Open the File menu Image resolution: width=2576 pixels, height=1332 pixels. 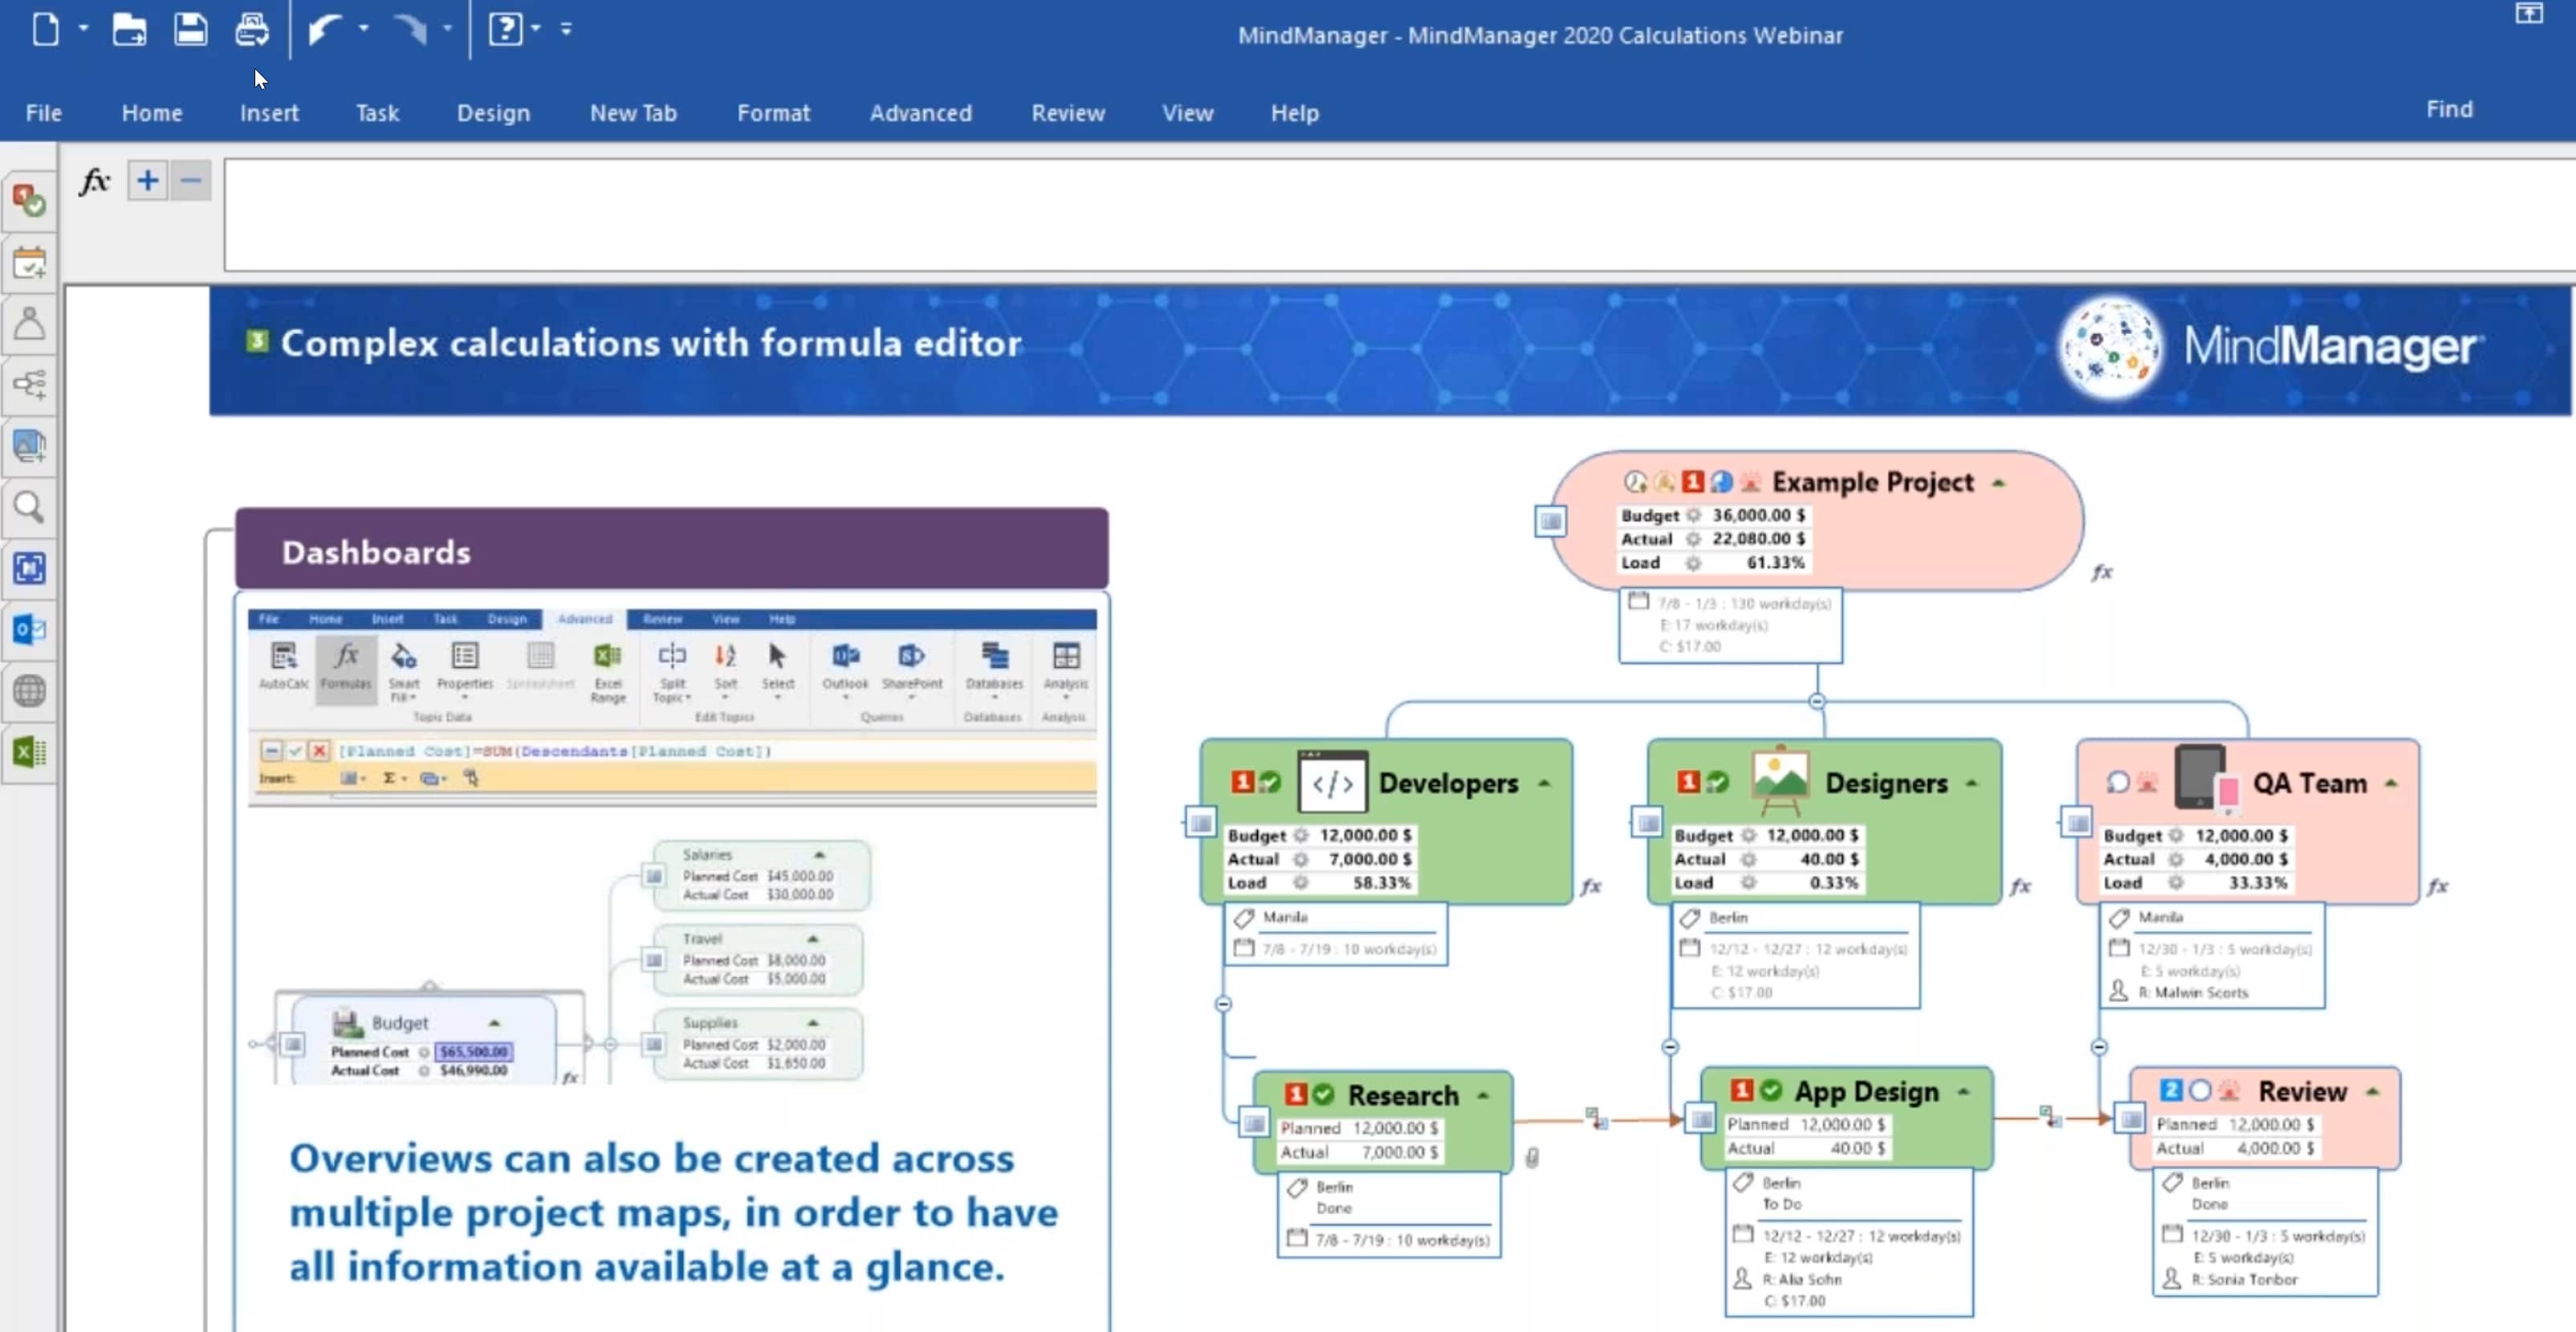coord(43,113)
